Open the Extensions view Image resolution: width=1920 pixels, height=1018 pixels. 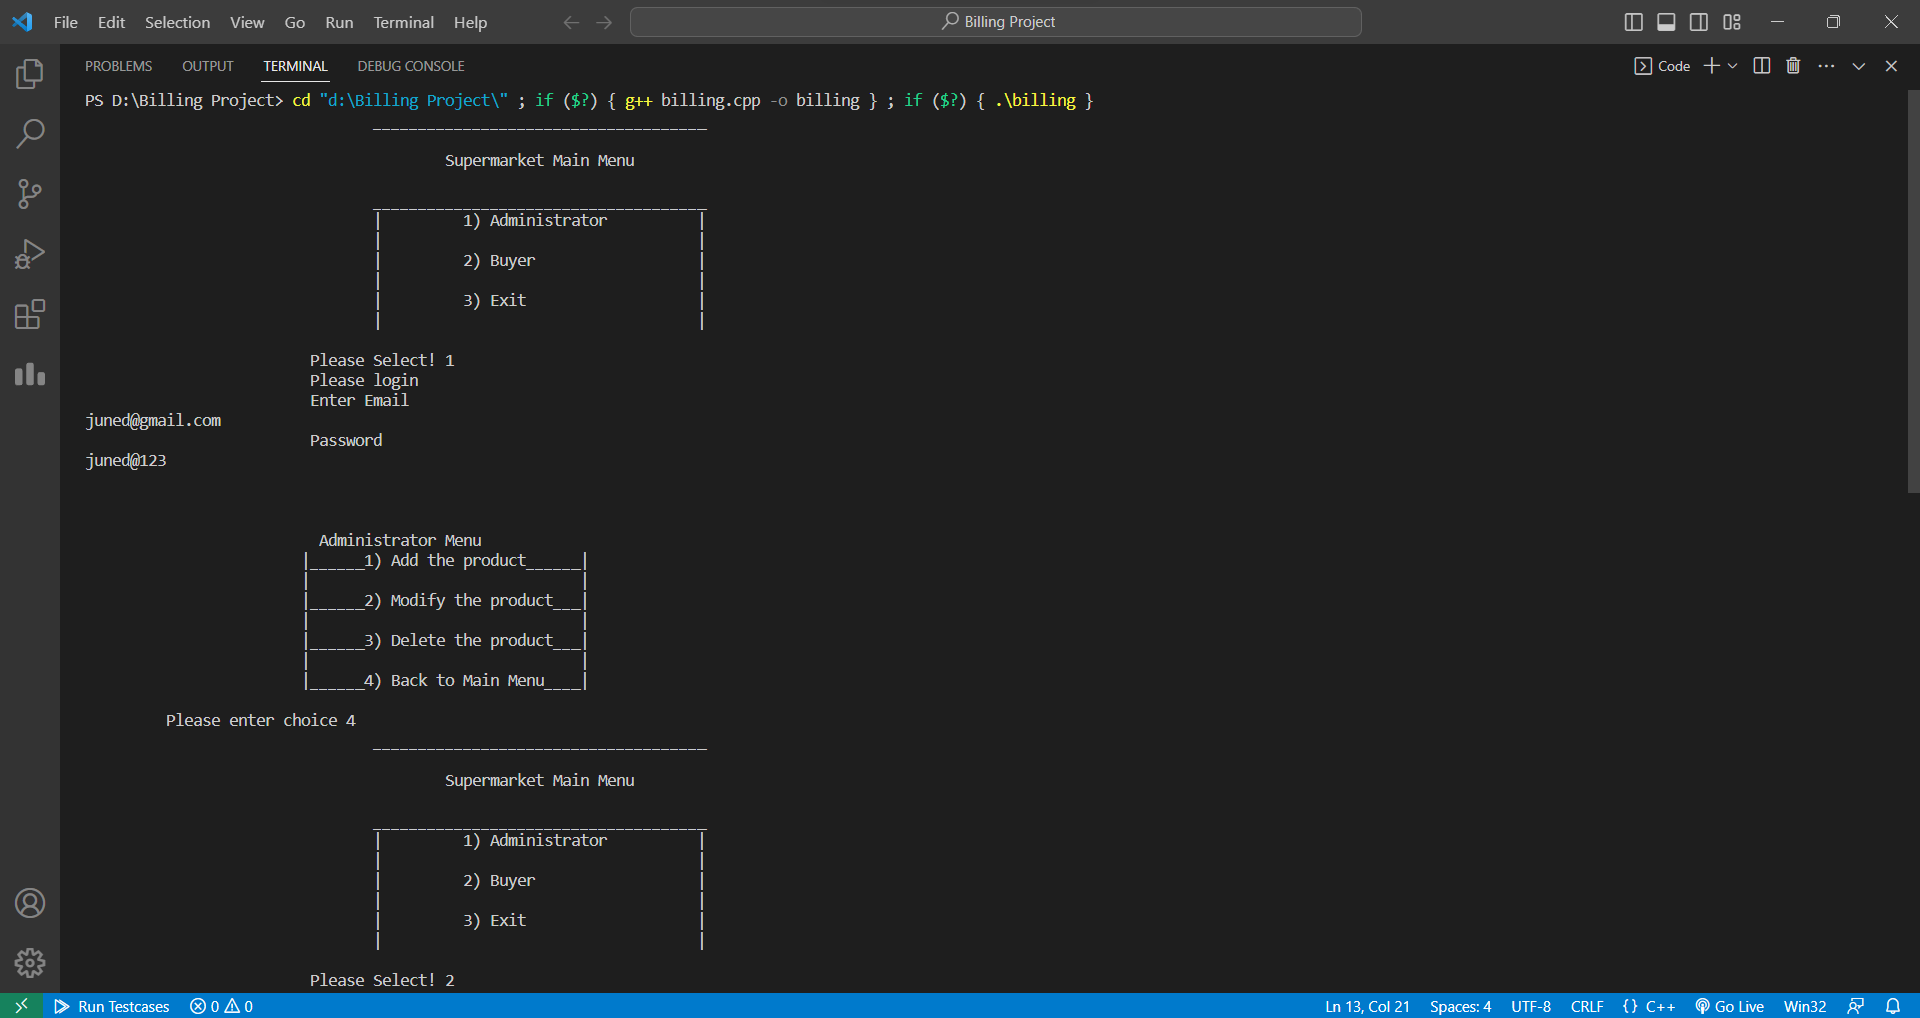tap(30, 314)
